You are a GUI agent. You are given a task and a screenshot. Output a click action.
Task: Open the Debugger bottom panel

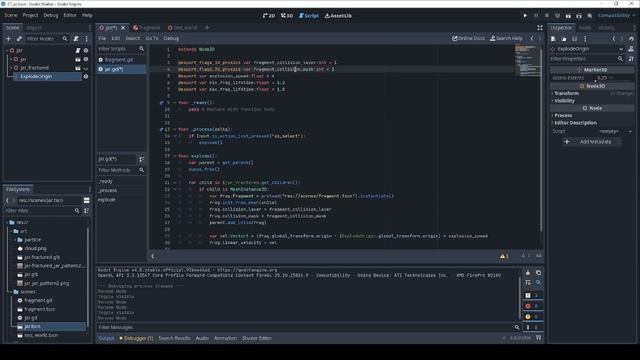[136, 338]
